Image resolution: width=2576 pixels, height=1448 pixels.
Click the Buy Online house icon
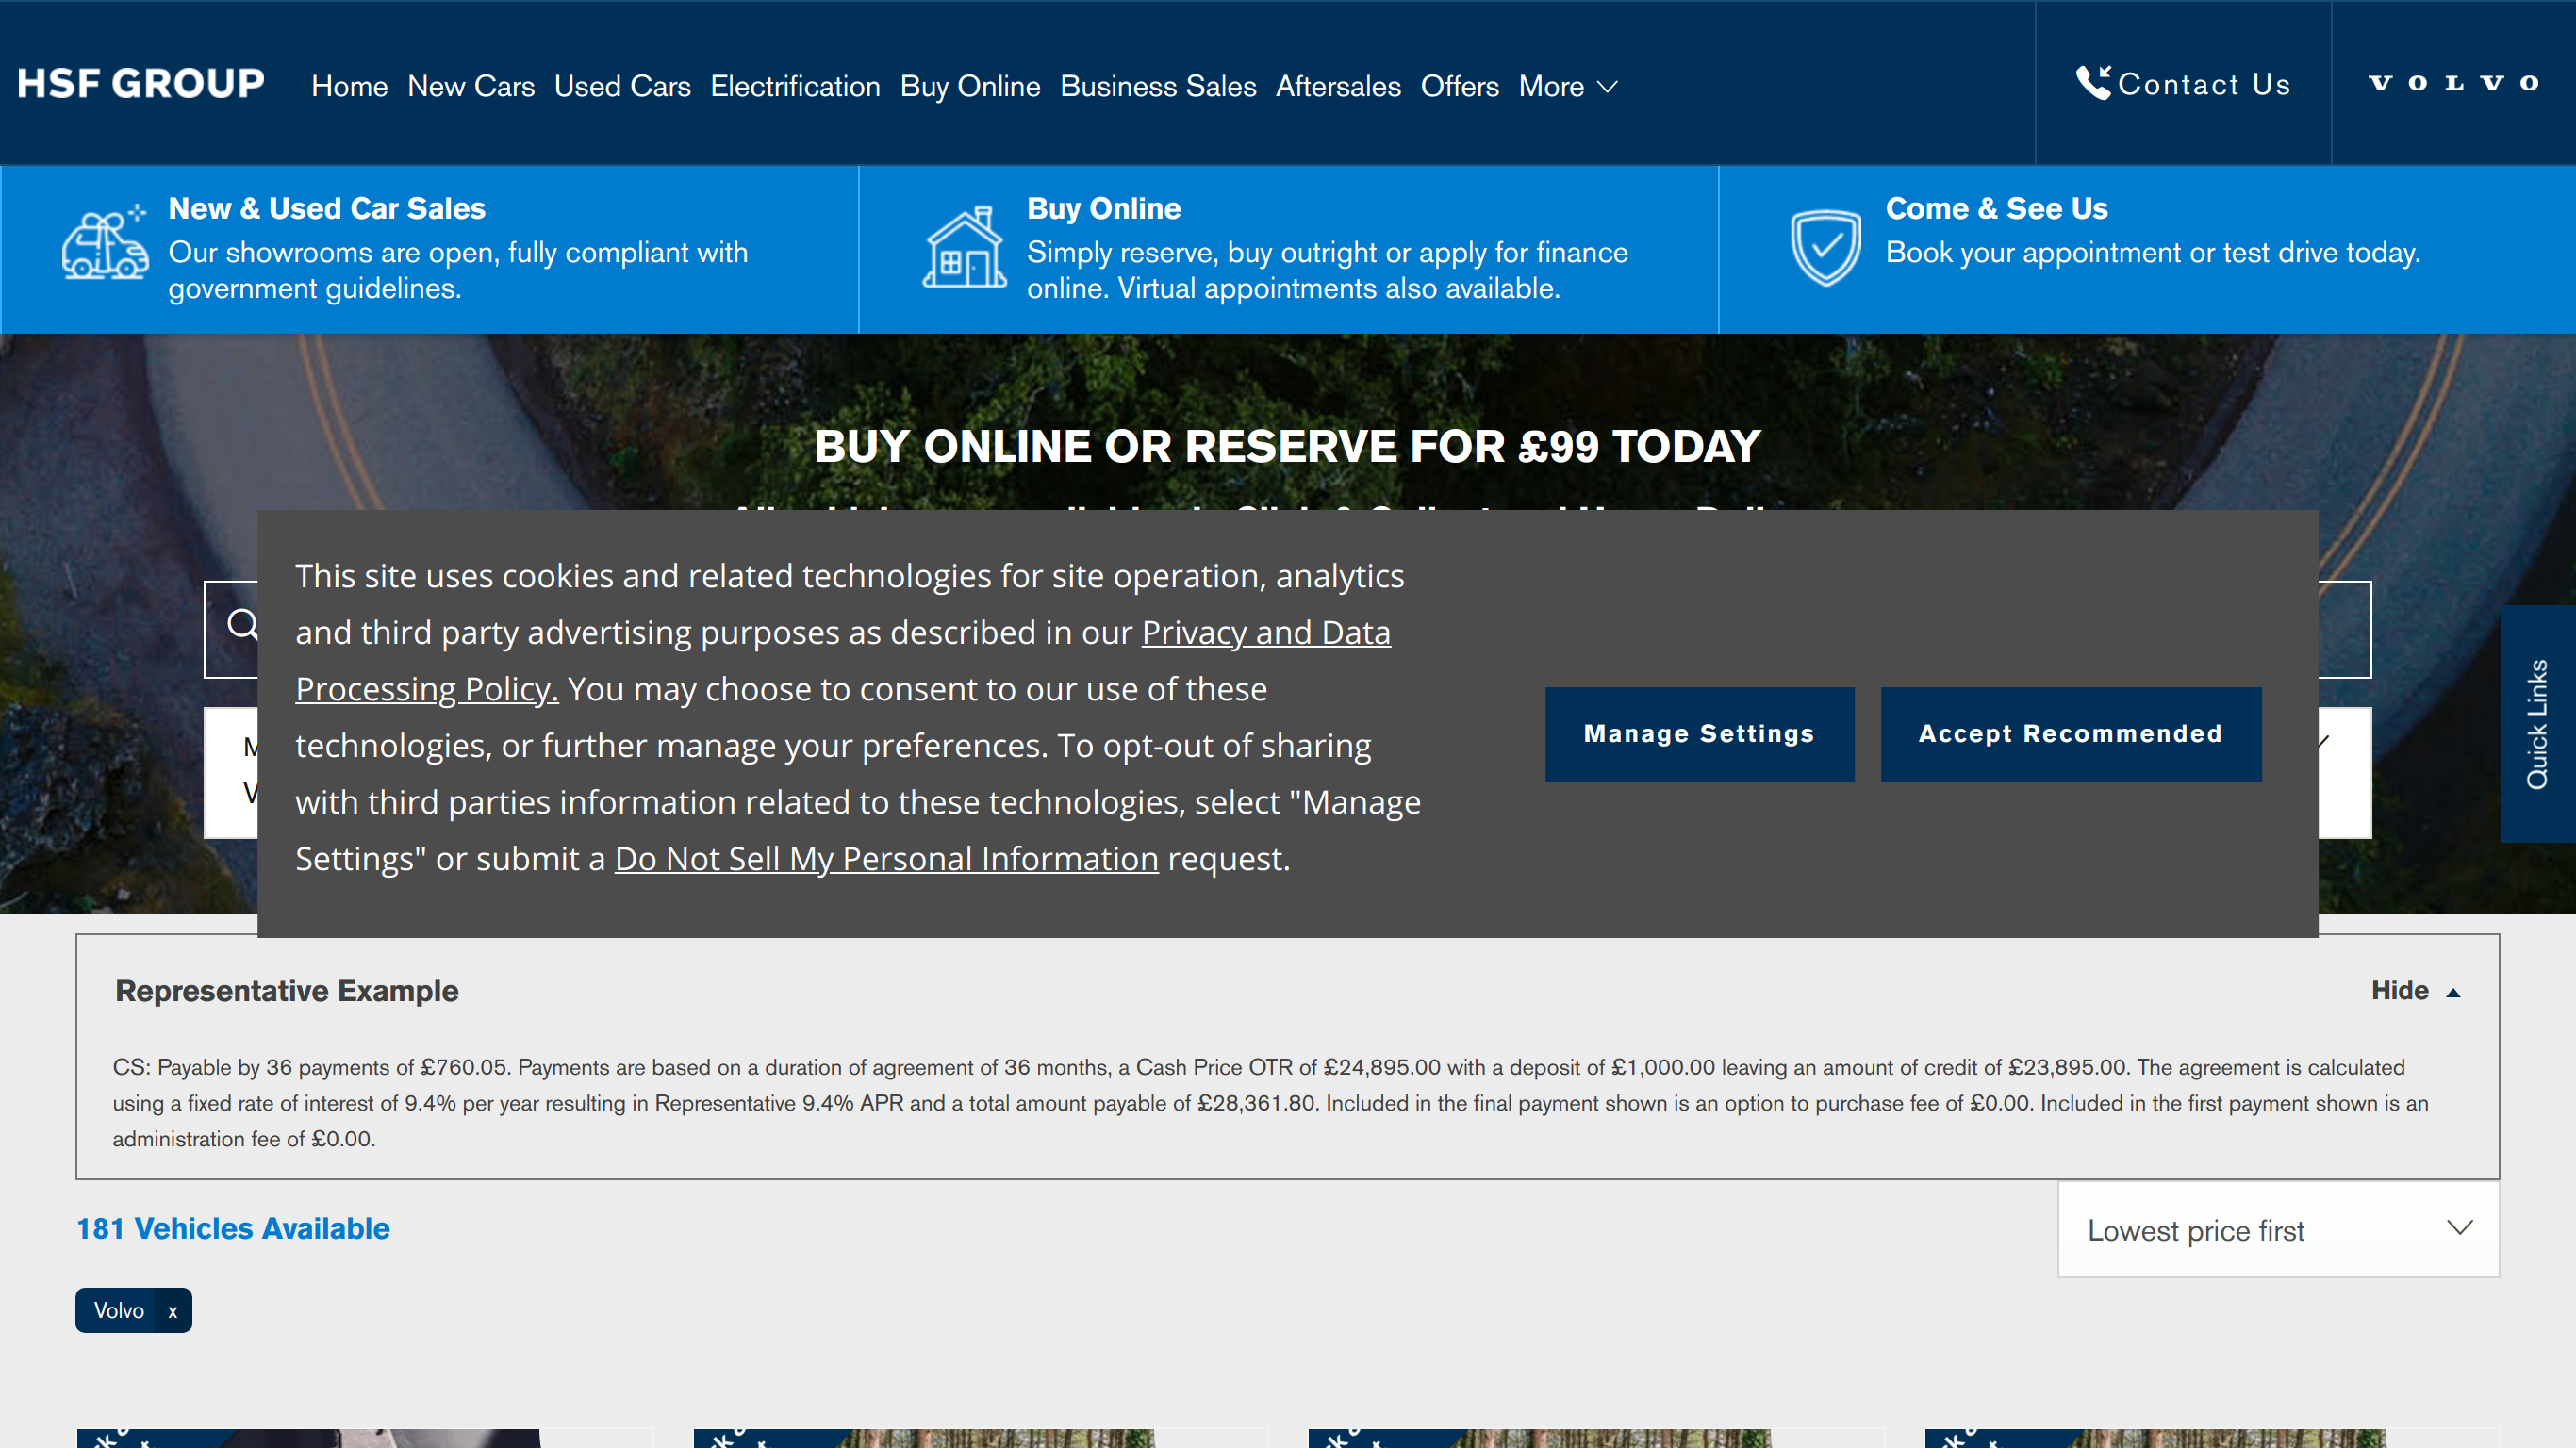[x=964, y=247]
